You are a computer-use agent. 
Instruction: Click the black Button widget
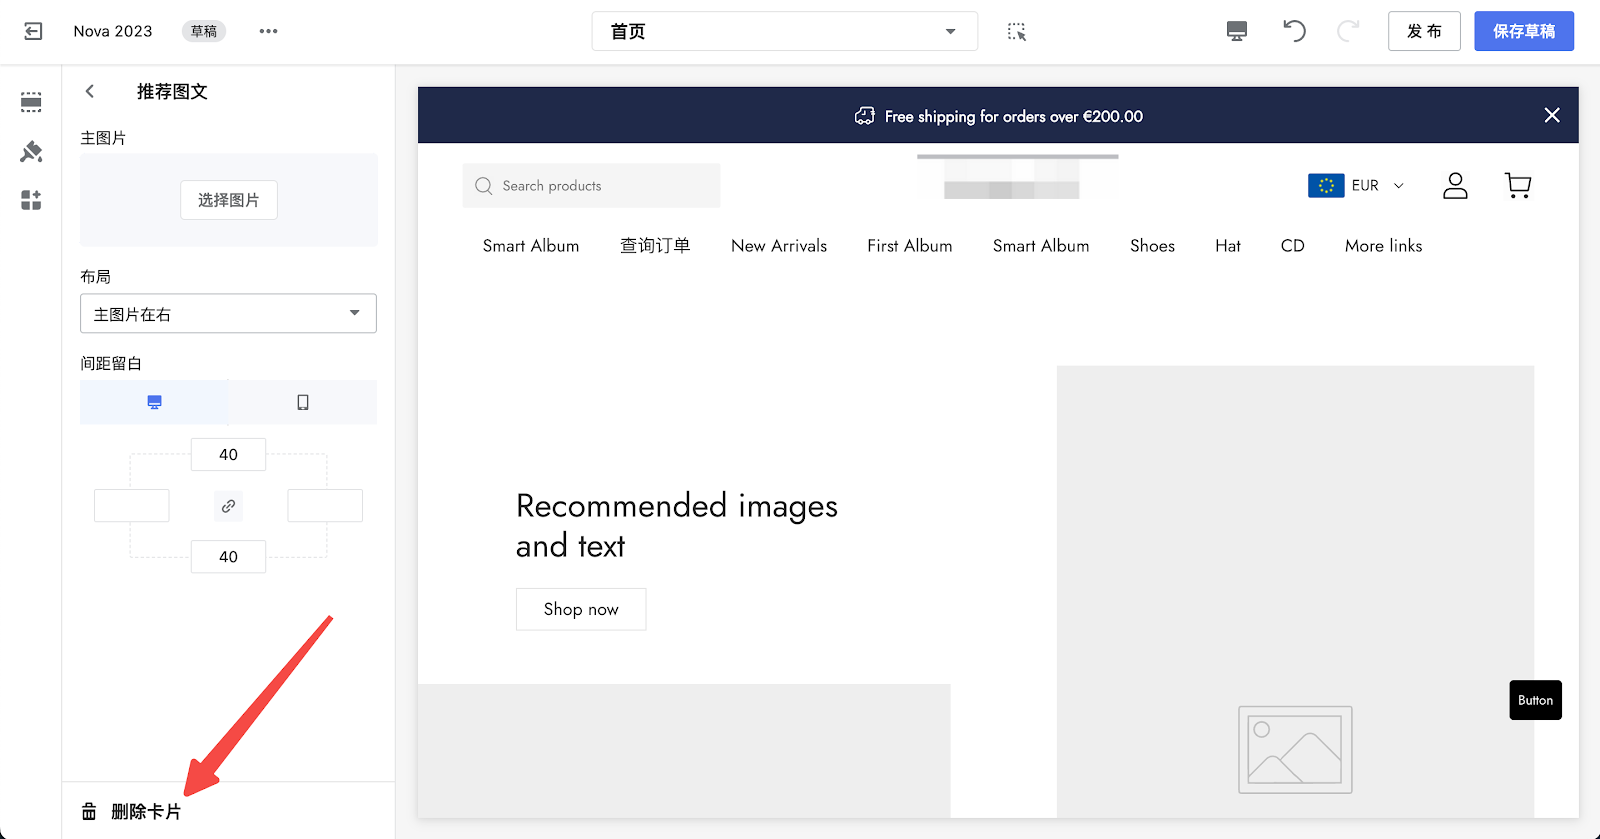[1535, 700]
